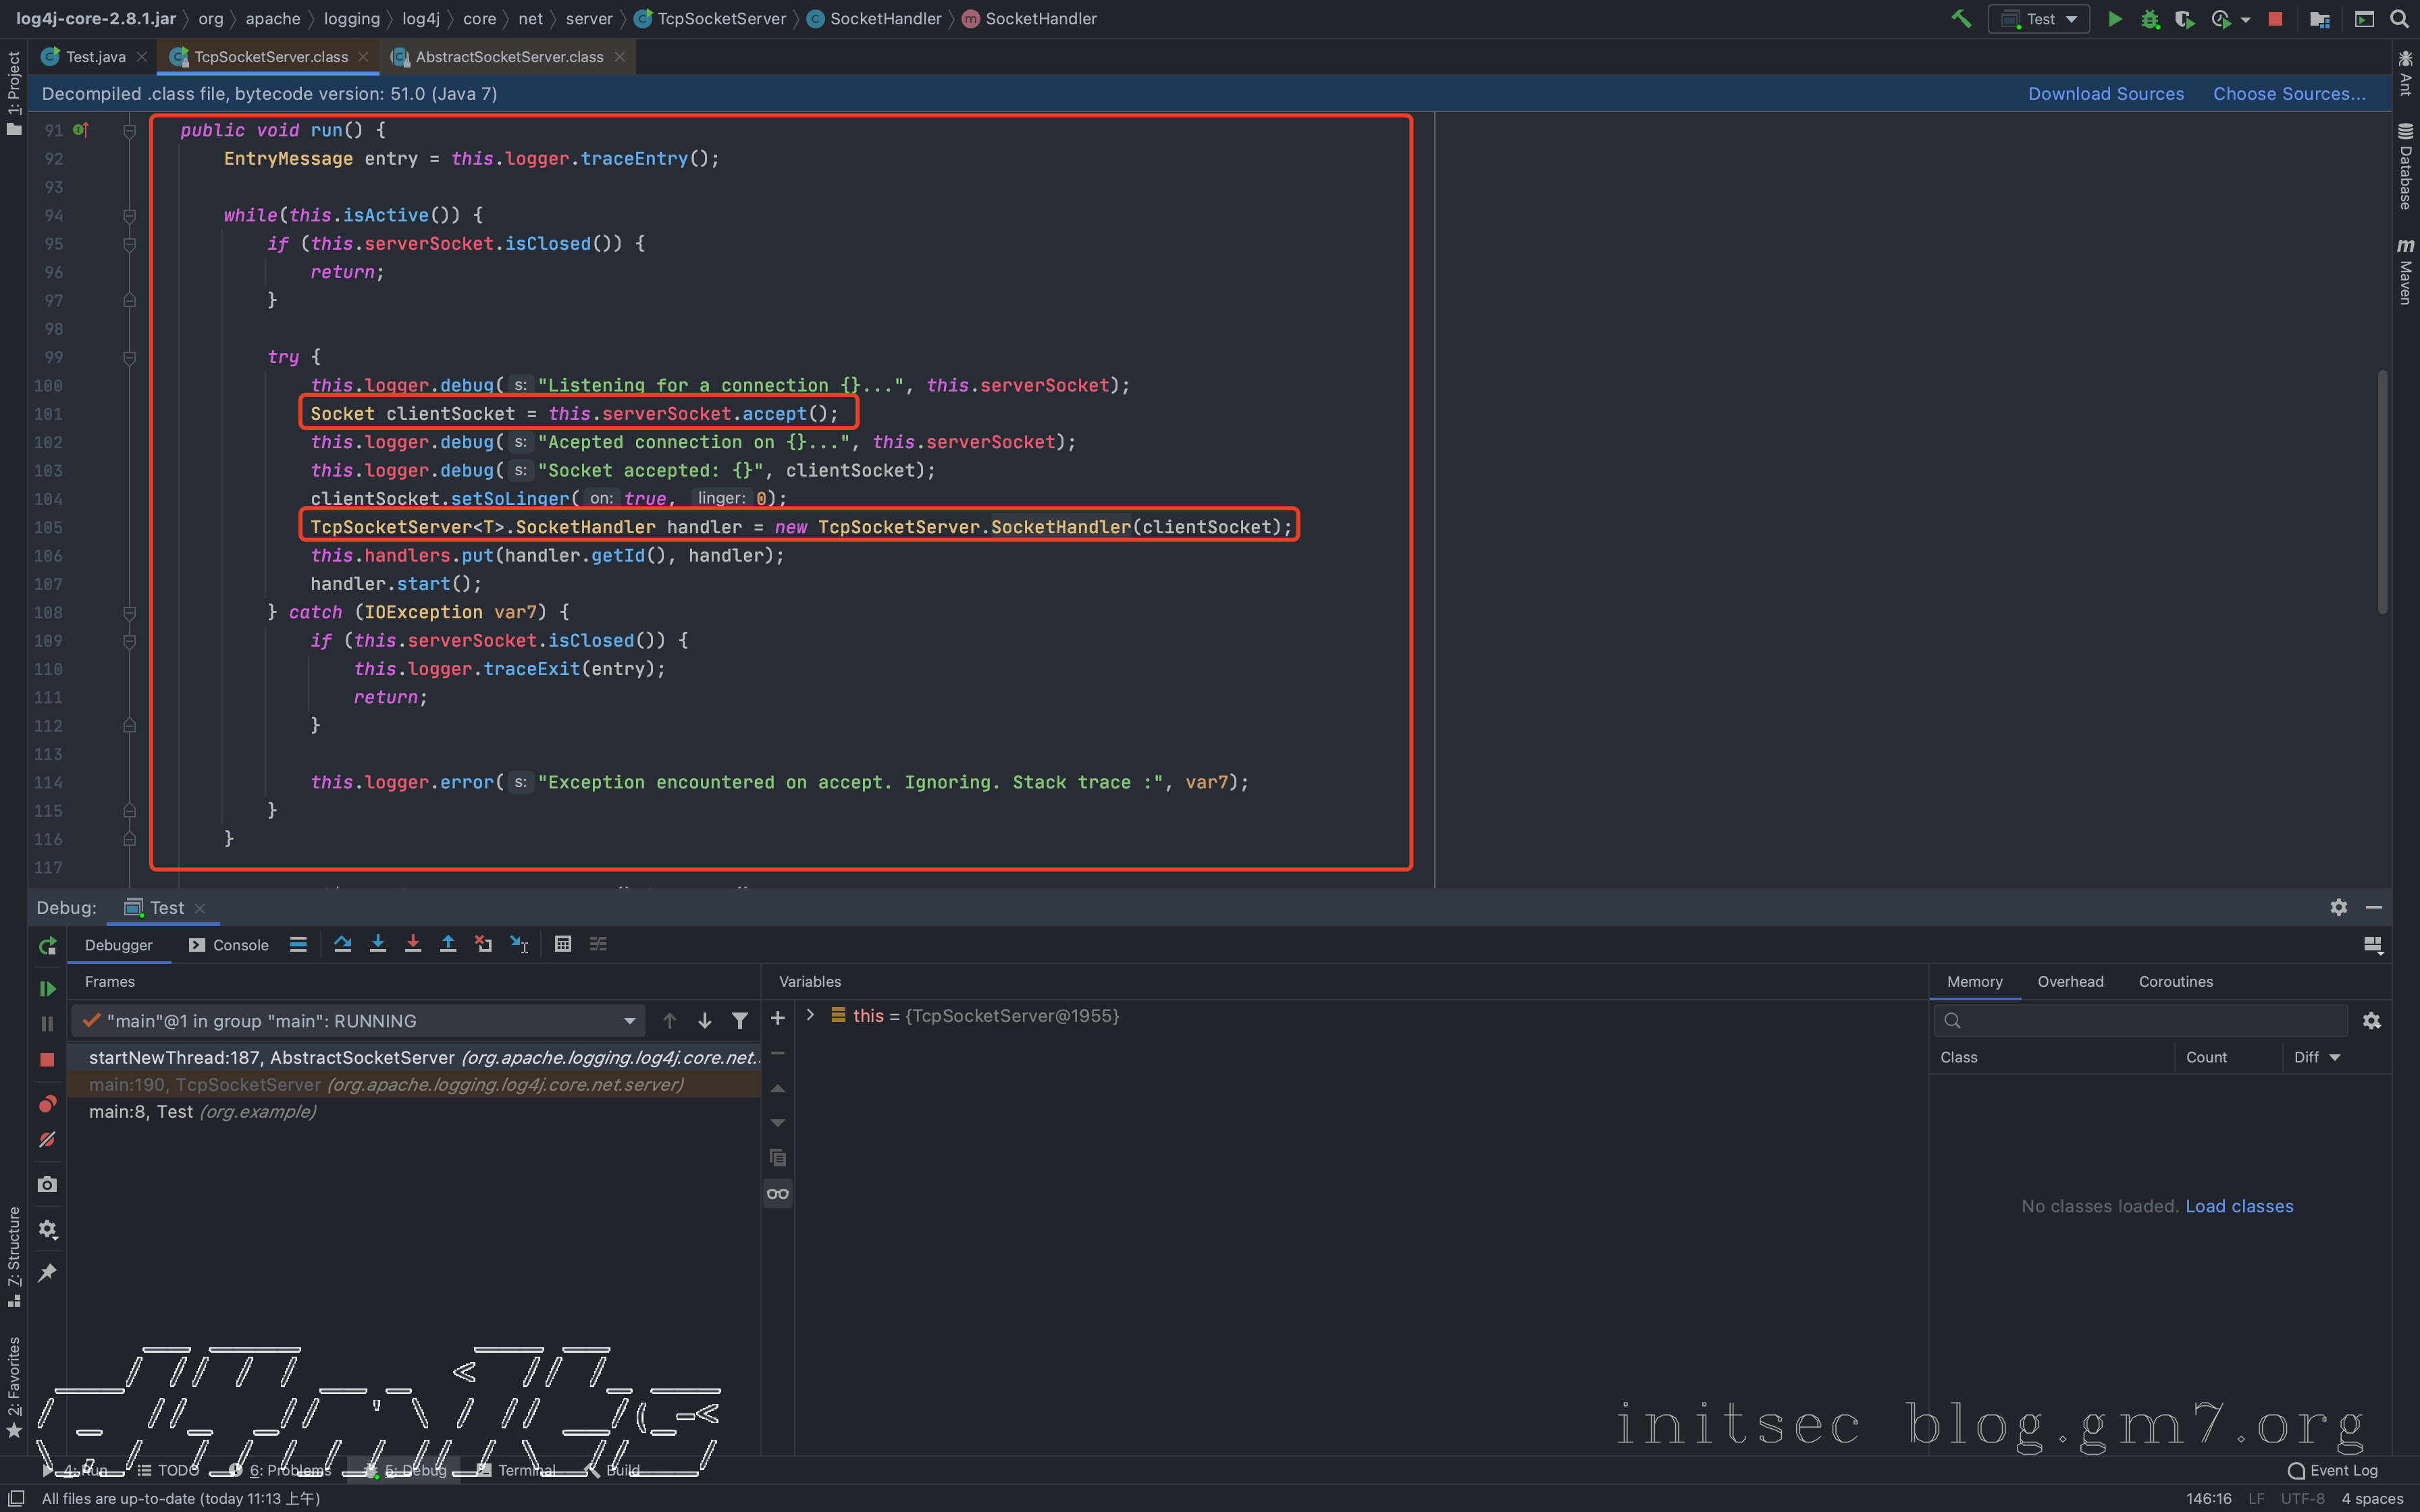
Task: Toggle the glasses watches view button
Action: pos(777,1193)
